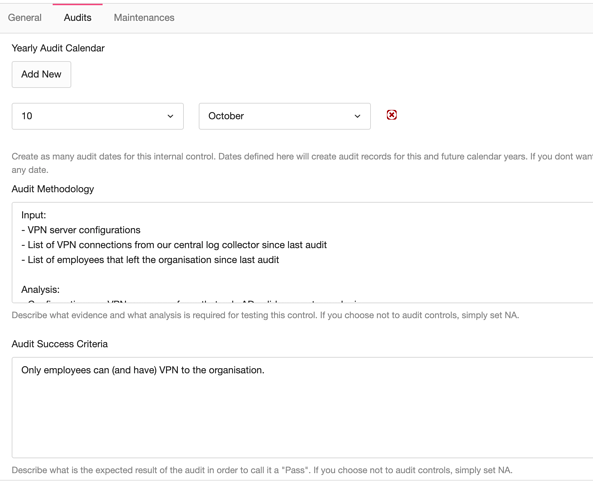Switch to the General tab
Image resolution: width=593 pixels, height=500 pixels.
click(x=25, y=18)
